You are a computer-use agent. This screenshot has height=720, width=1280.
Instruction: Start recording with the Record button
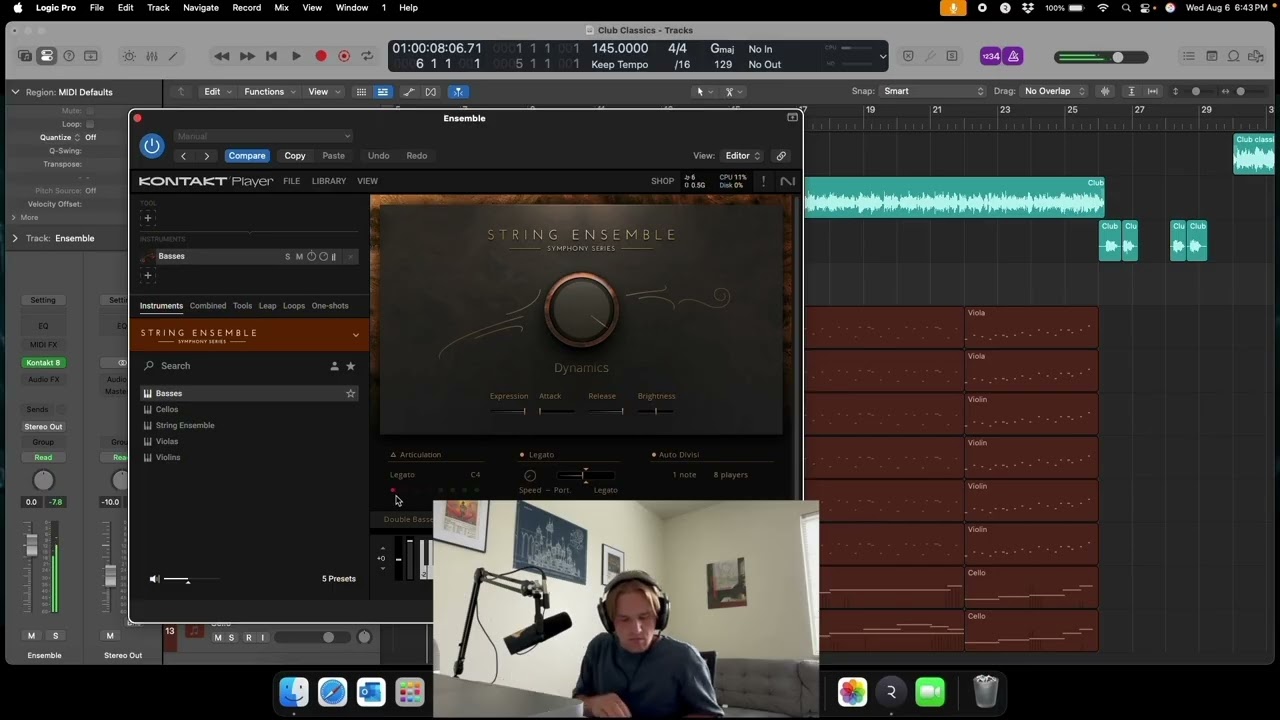pyautogui.click(x=321, y=56)
